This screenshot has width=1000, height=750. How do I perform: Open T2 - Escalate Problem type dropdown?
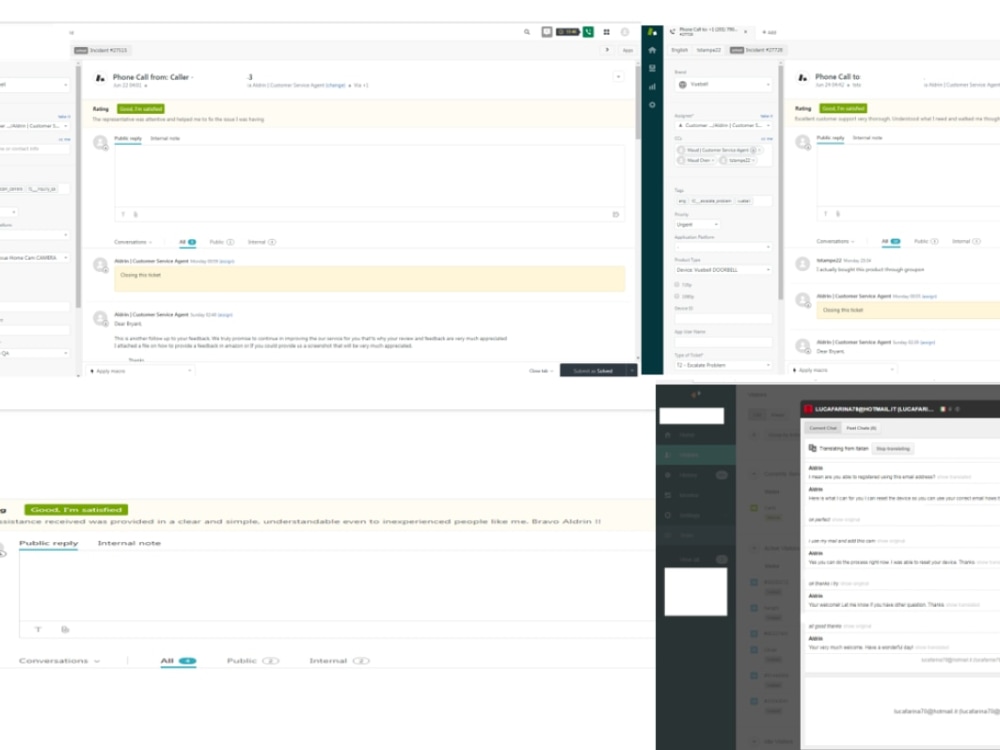click(723, 365)
